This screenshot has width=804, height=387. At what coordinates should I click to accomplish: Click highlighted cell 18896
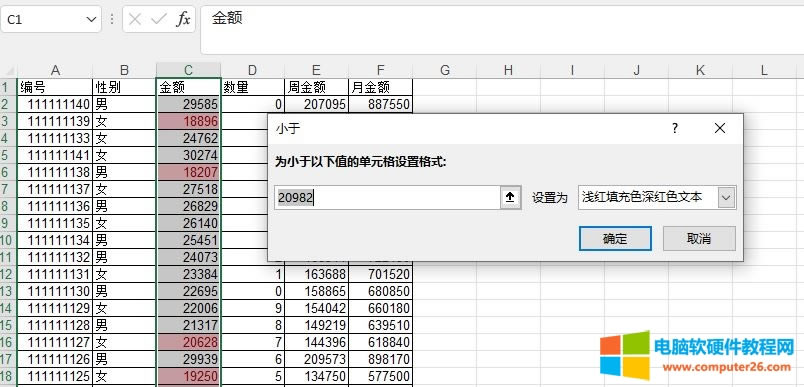pos(188,121)
